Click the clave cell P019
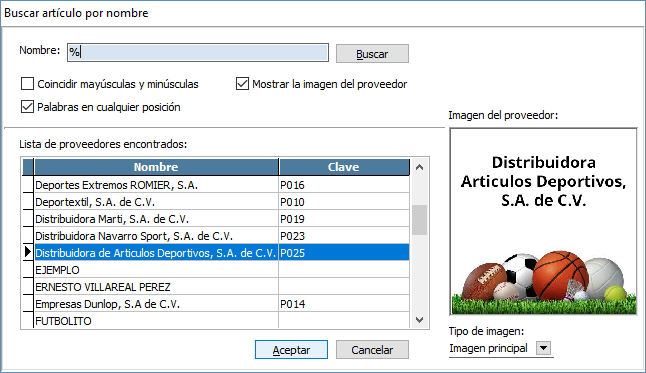 pos(344,219)
